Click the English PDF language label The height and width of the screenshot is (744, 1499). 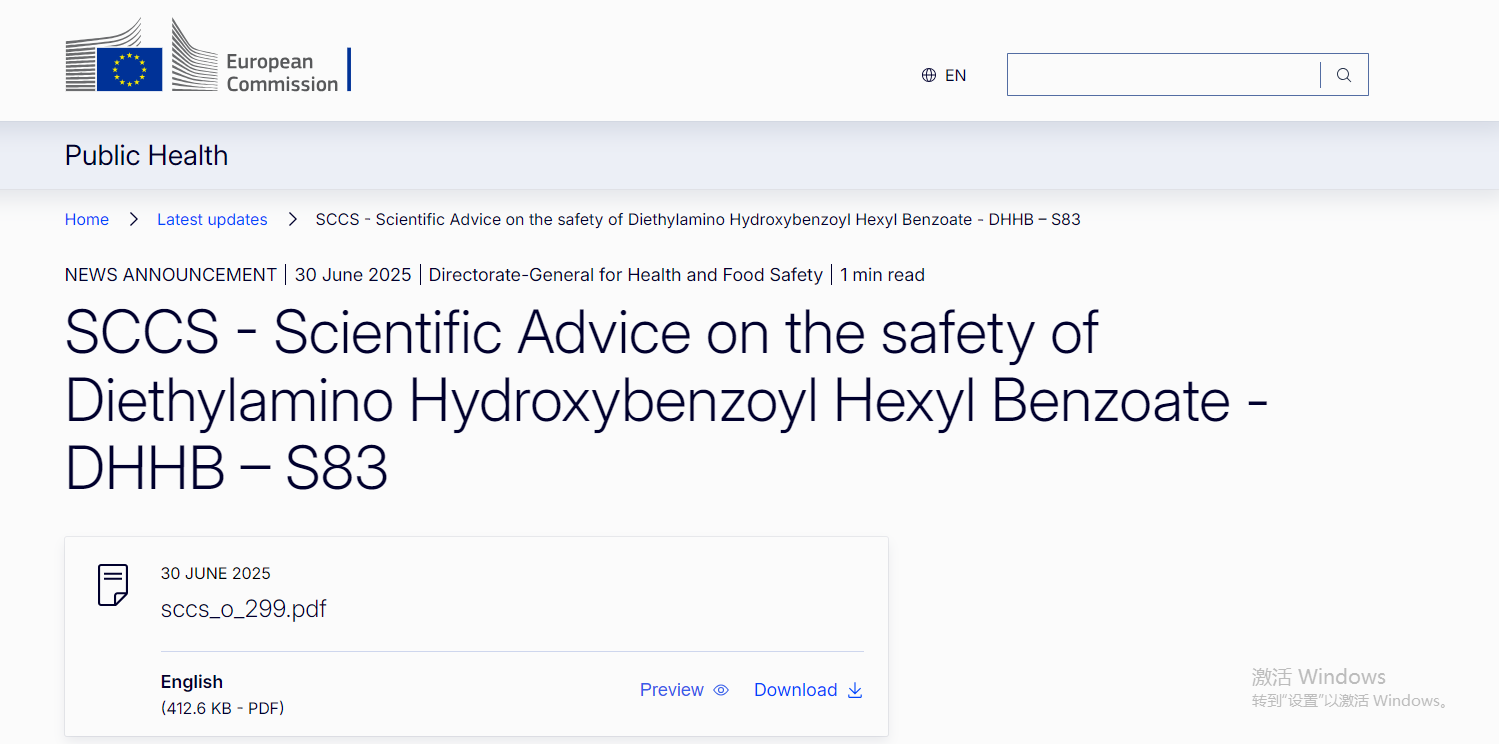192,681
